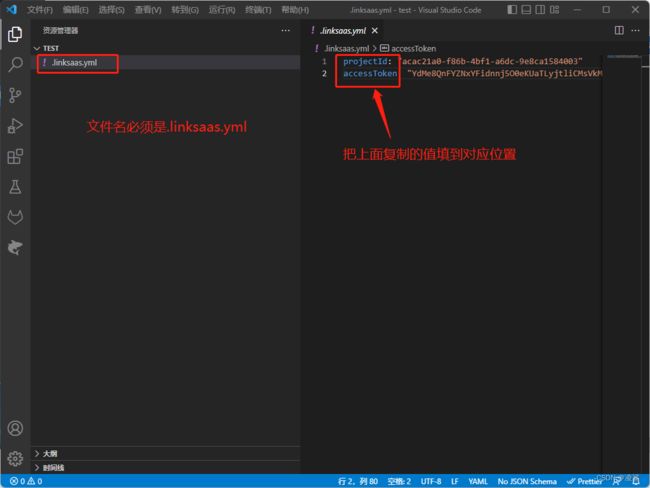Open the 文件(F) menu
650x488 pixels.
(x=40, y=10)
